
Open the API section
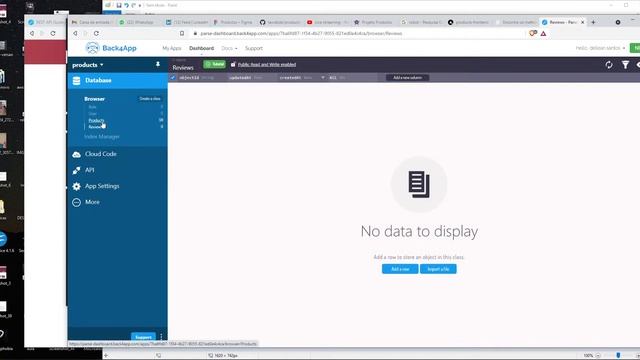[89, 170]
